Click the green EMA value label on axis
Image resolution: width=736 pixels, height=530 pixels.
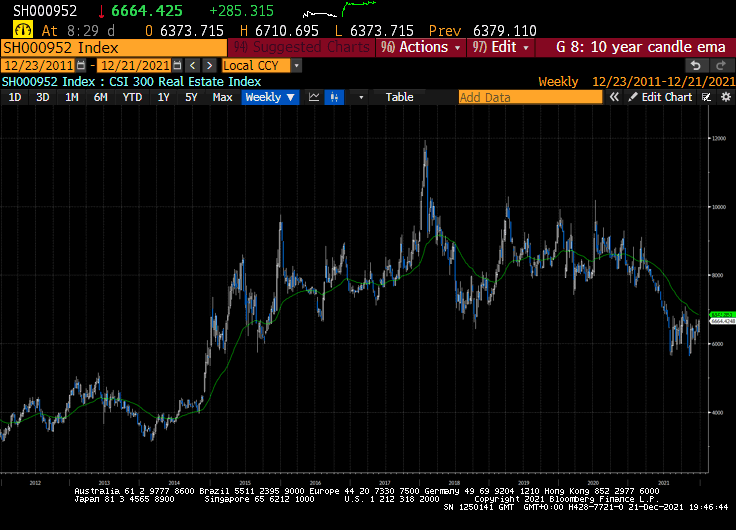tap(723, 315)
